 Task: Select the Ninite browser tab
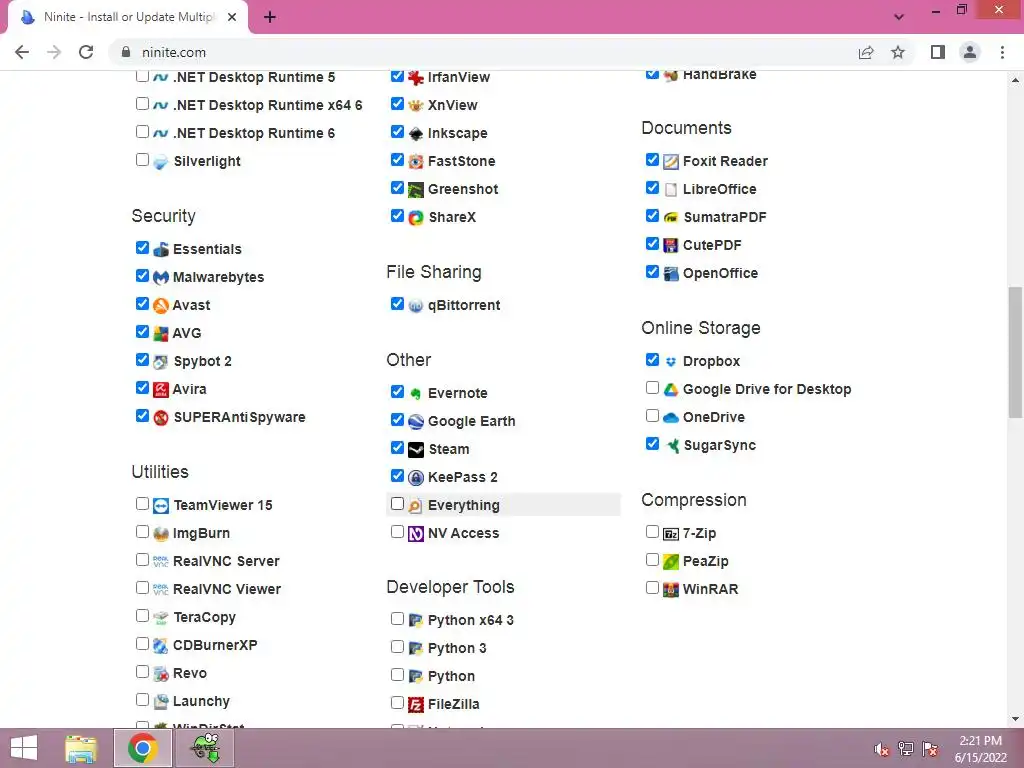point(127,17)
